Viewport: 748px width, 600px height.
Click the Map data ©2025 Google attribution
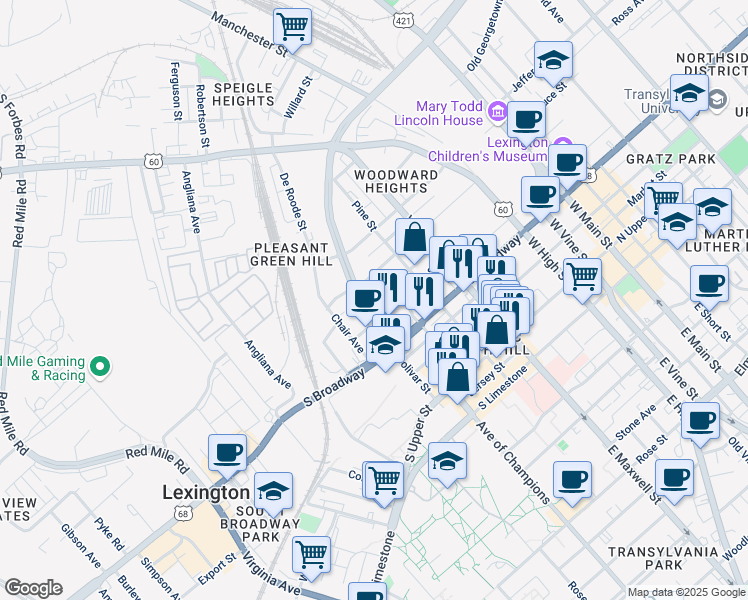click(x=687, y=592)
